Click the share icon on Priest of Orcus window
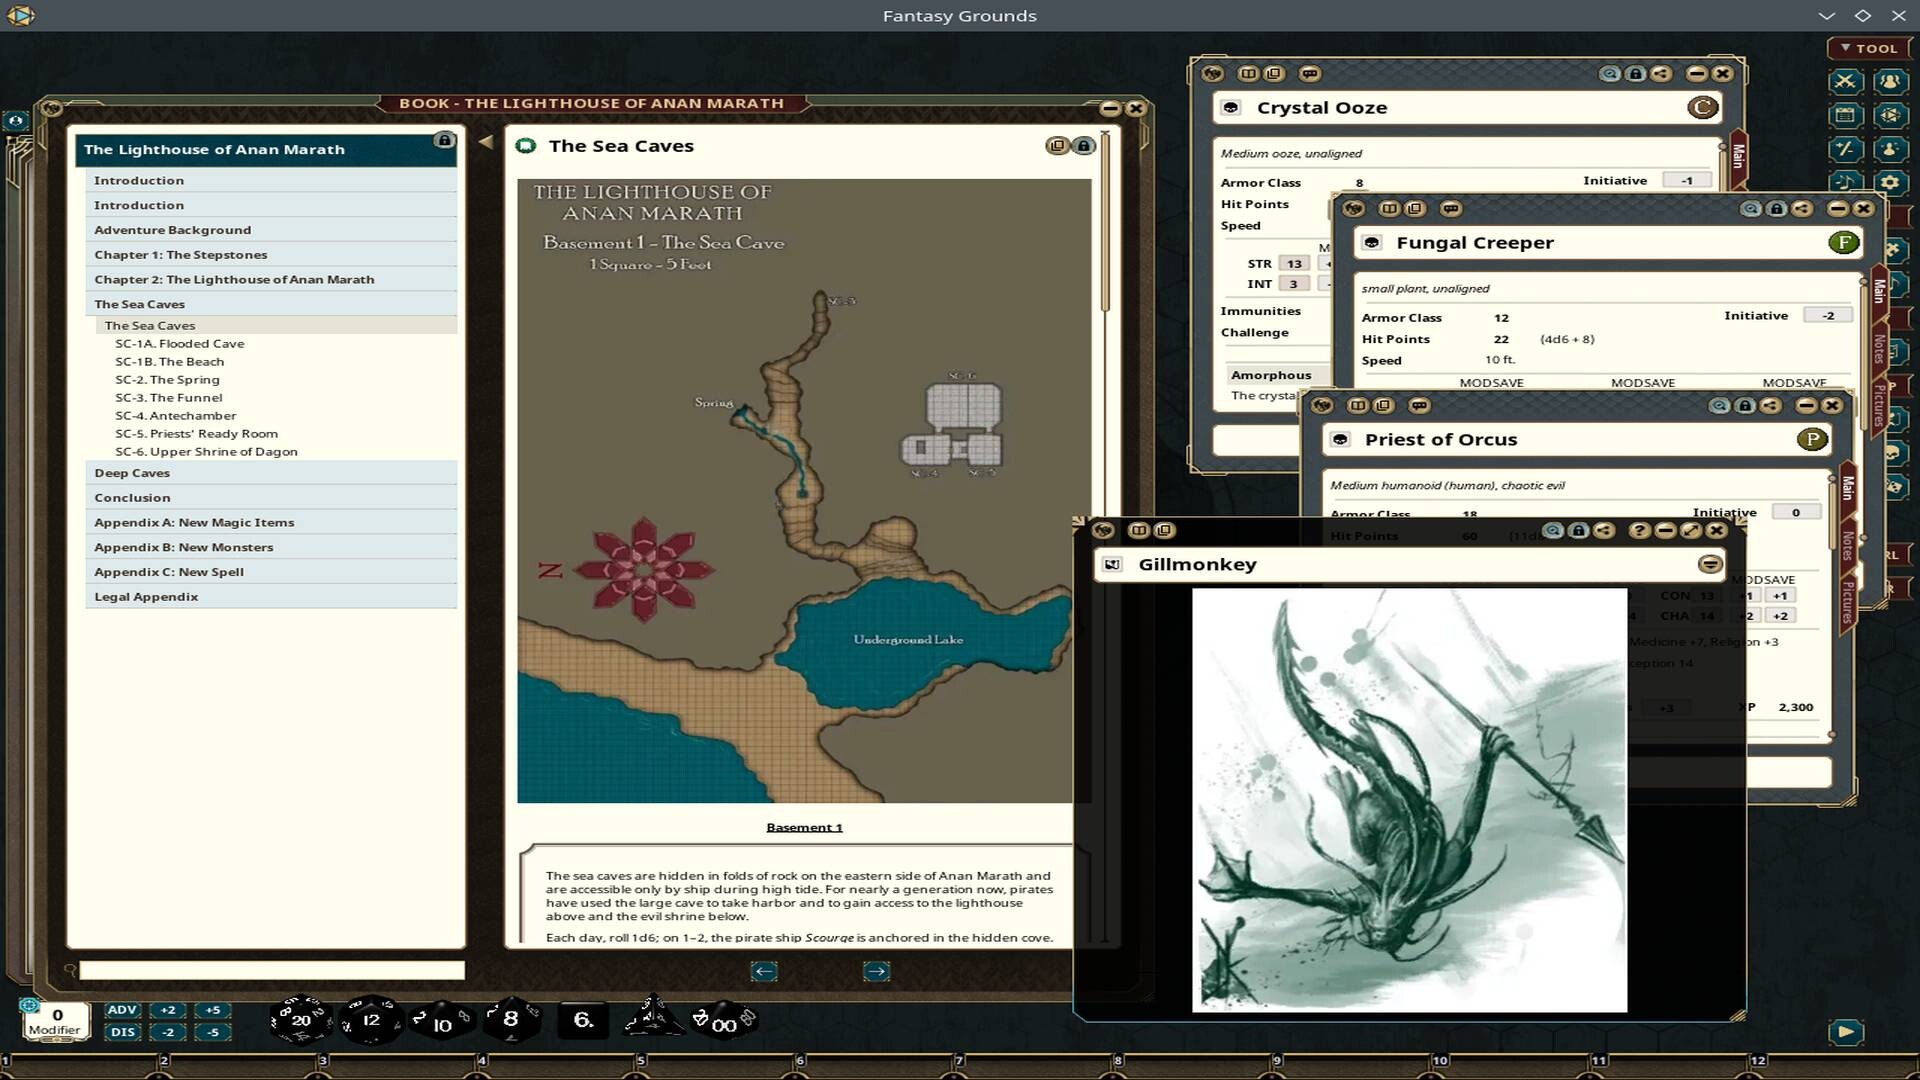The width and height of the screenshot is (1920, 1080). [x=1773, y=405]
